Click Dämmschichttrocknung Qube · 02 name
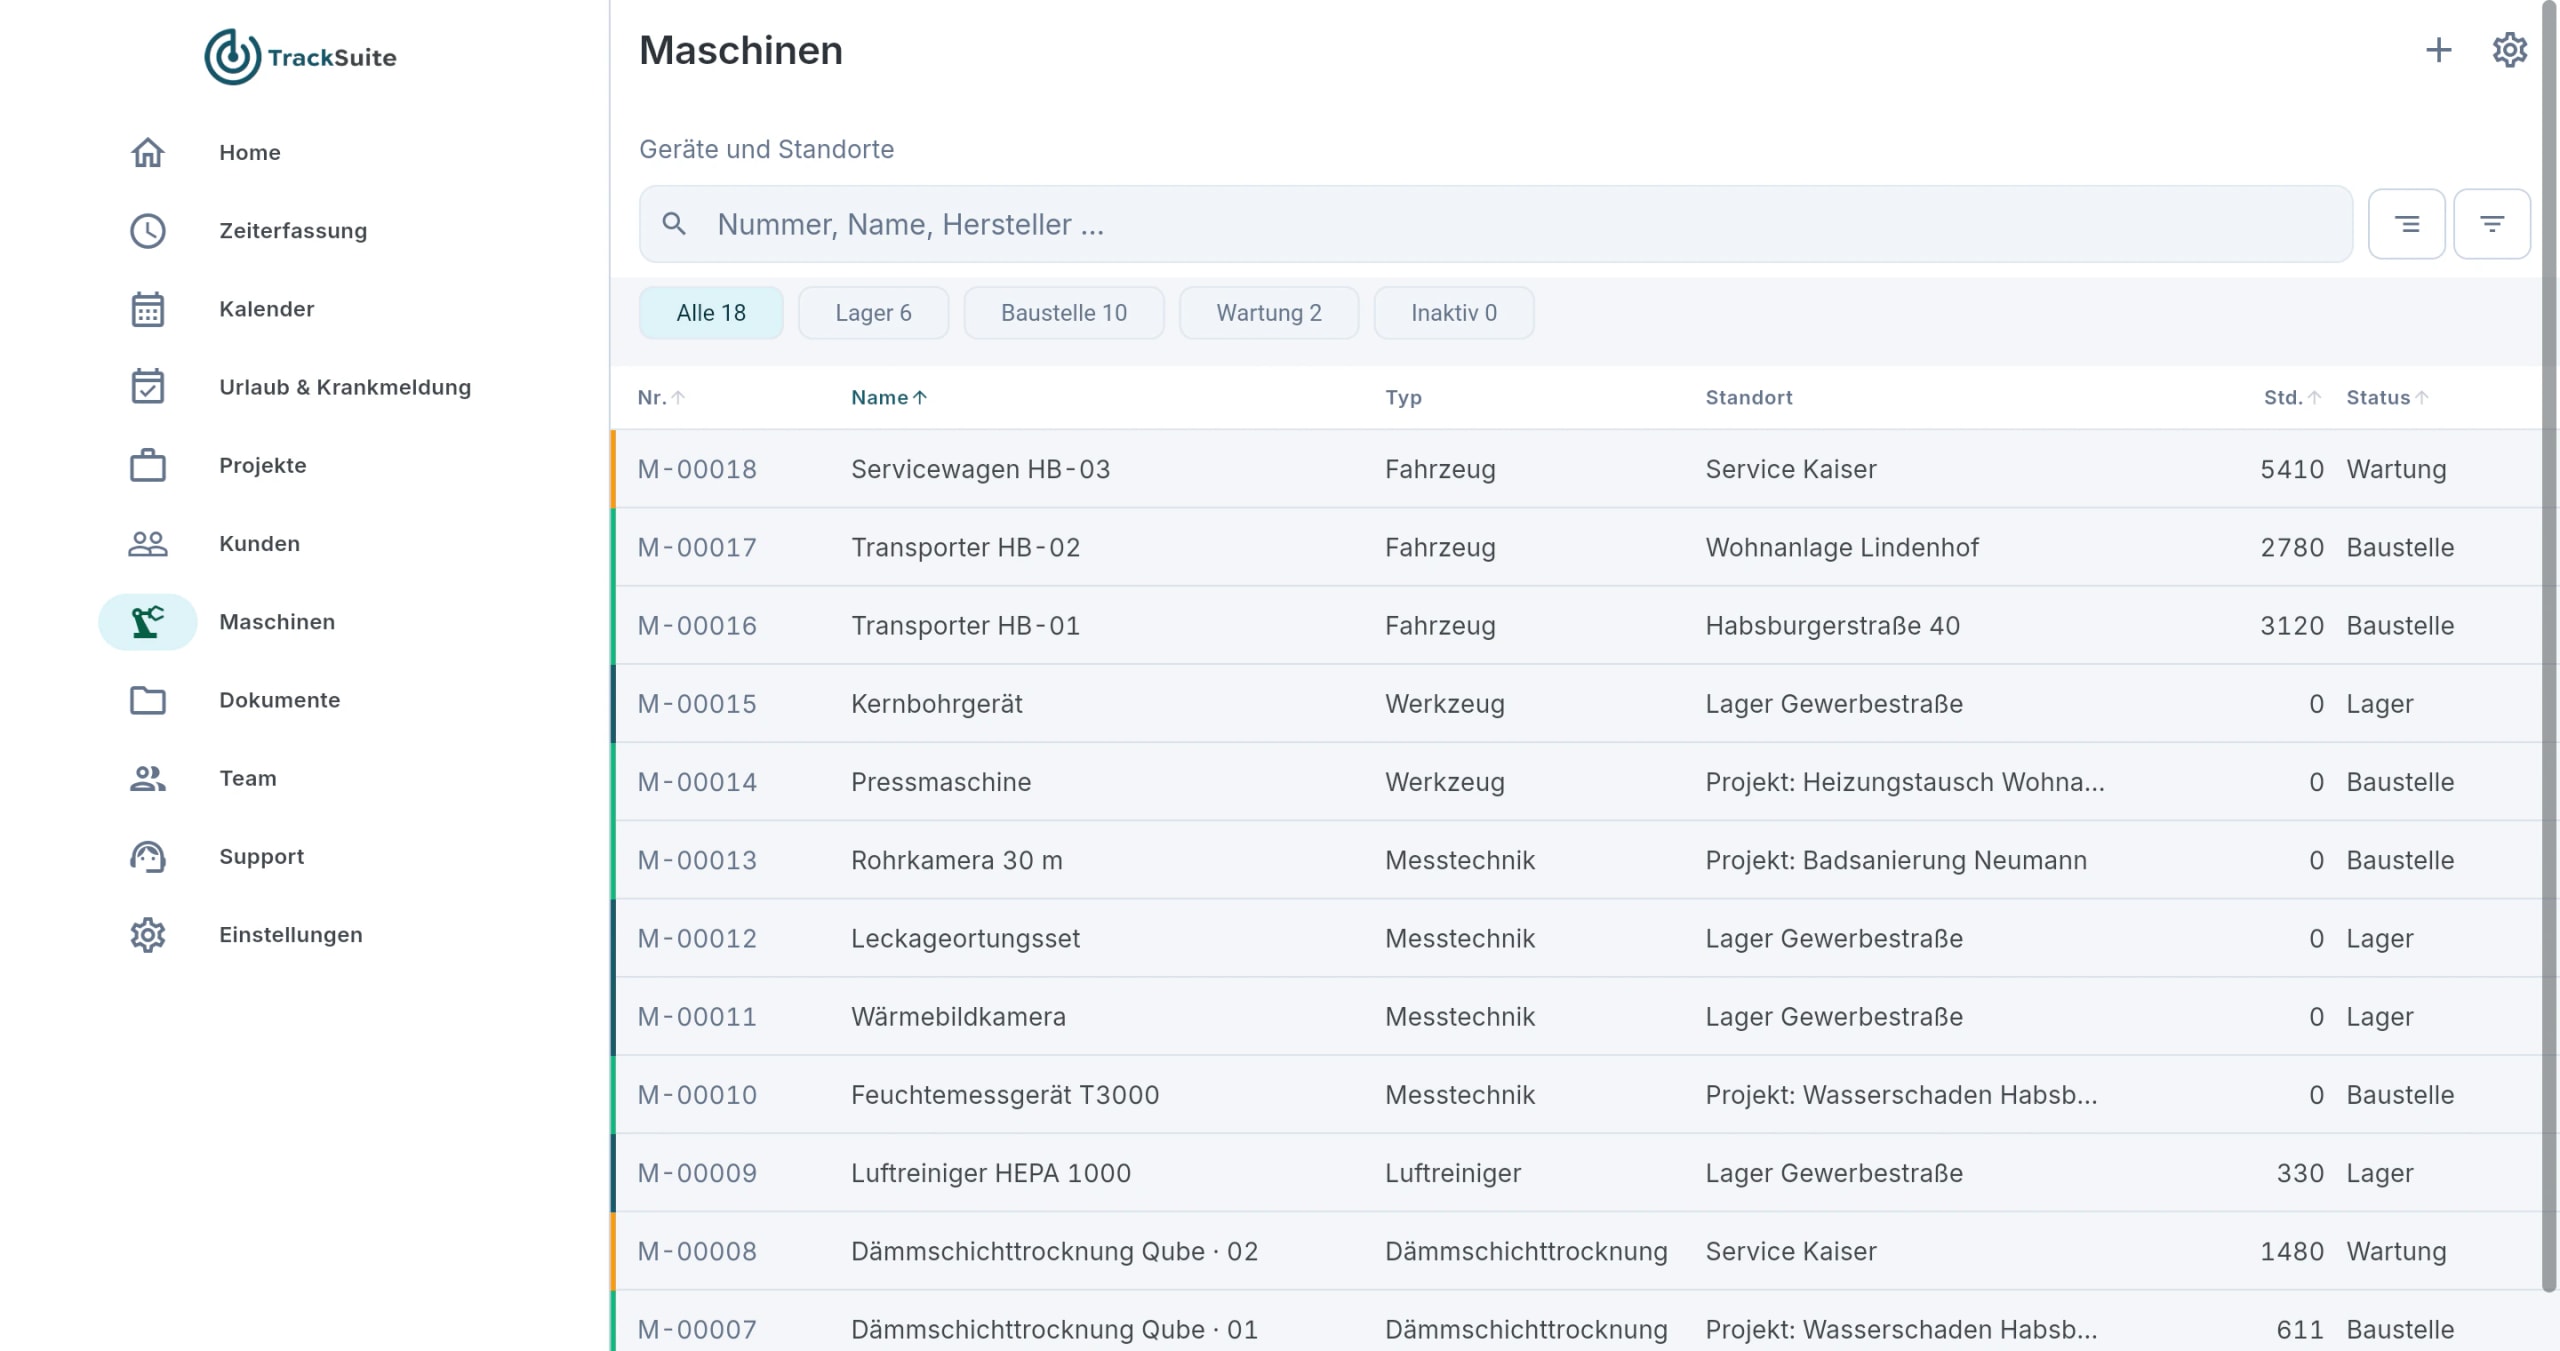Viewport: 2560px width, 1351px height. tap(1054, 1251)
